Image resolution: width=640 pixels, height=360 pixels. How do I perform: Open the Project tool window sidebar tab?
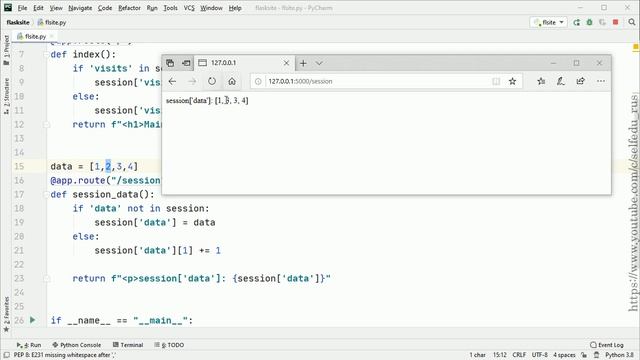pos(6,50)
